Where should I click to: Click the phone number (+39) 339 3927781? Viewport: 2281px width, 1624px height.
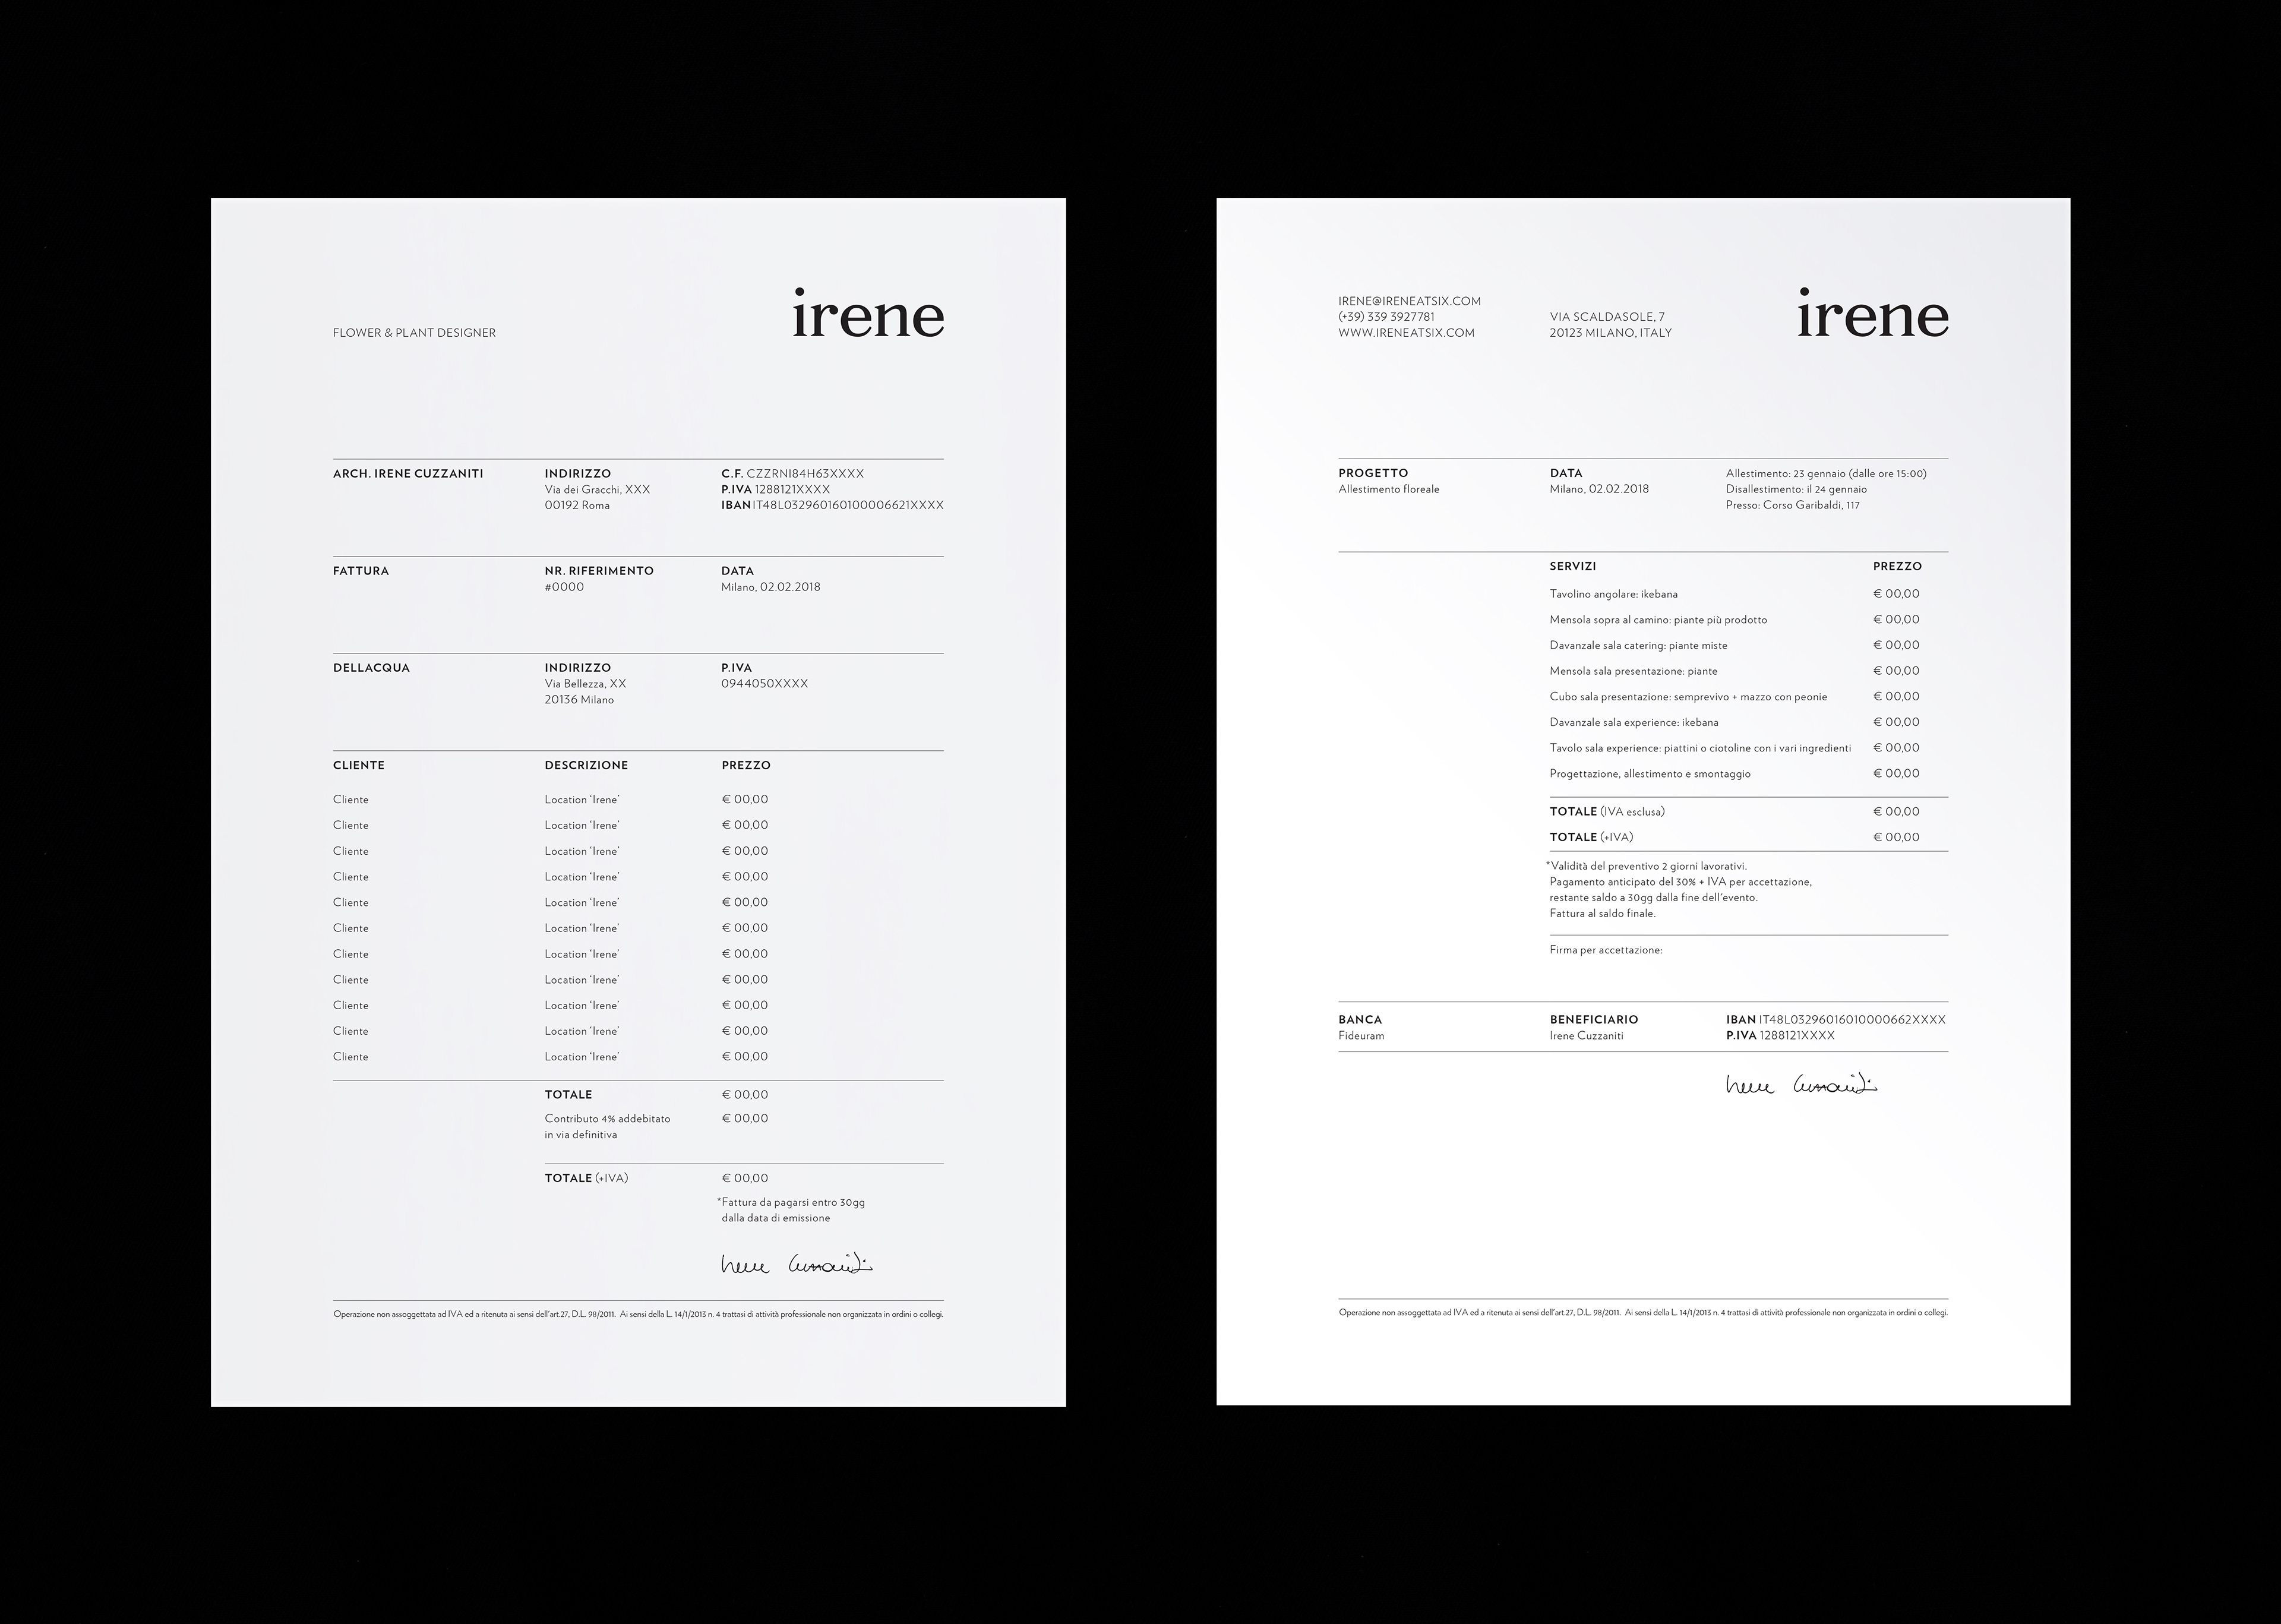point(1386,317)
